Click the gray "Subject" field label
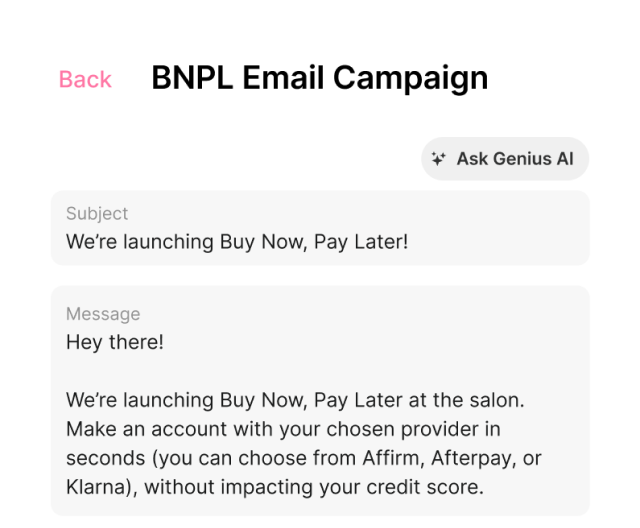 97,213
